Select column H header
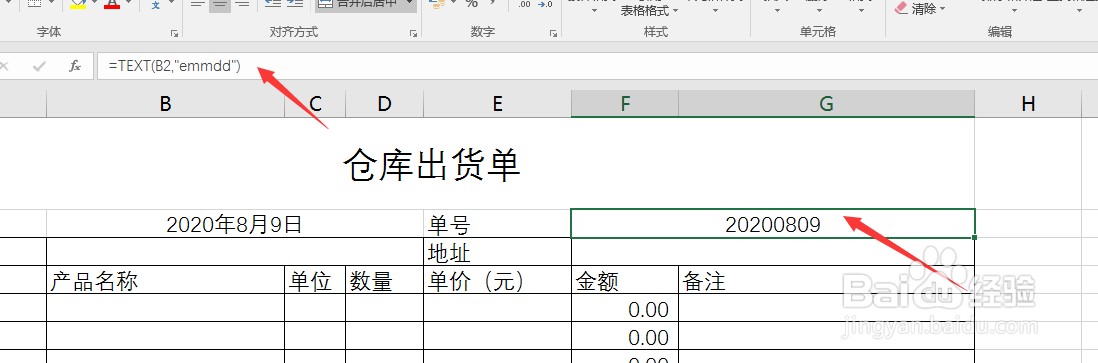Viewport: 1098px width, 363px height. [1028, 104]
